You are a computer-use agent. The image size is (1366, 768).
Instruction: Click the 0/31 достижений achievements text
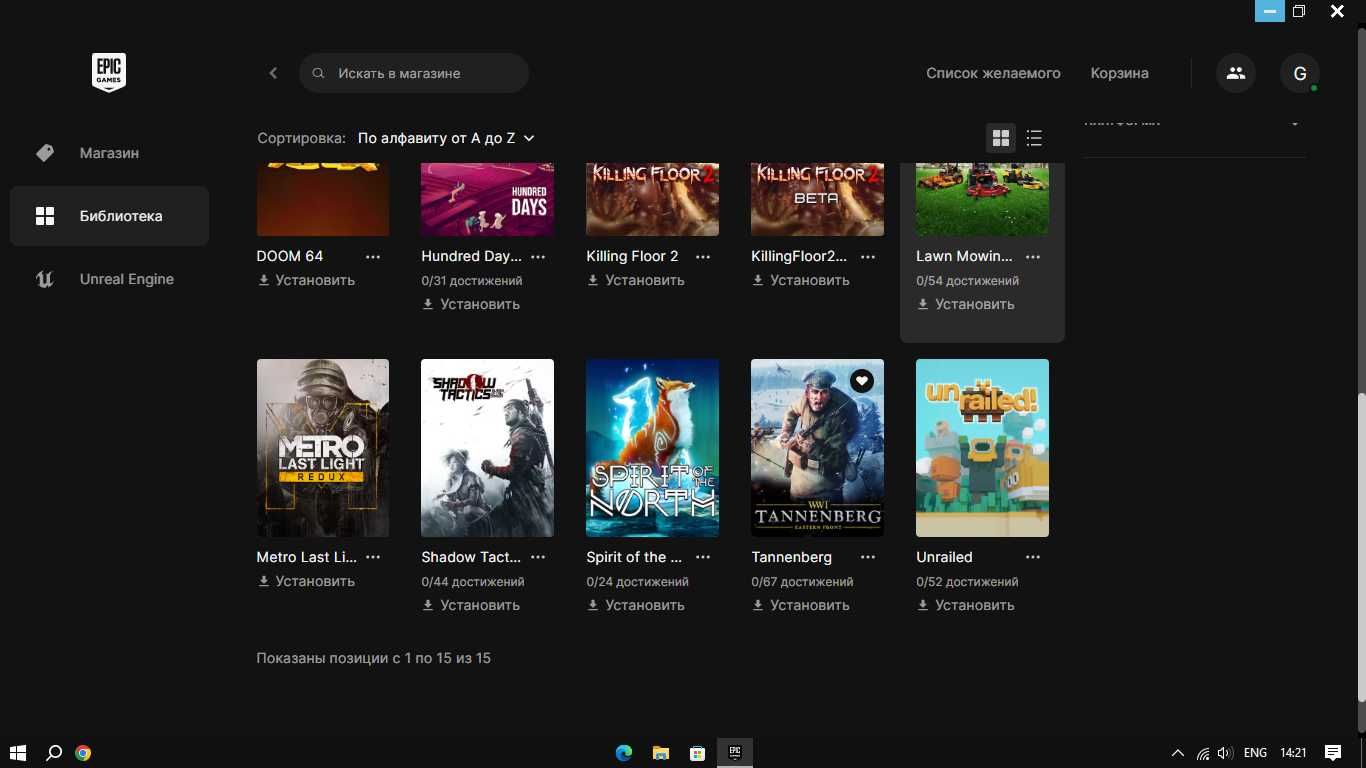click(x=472, y=281)
